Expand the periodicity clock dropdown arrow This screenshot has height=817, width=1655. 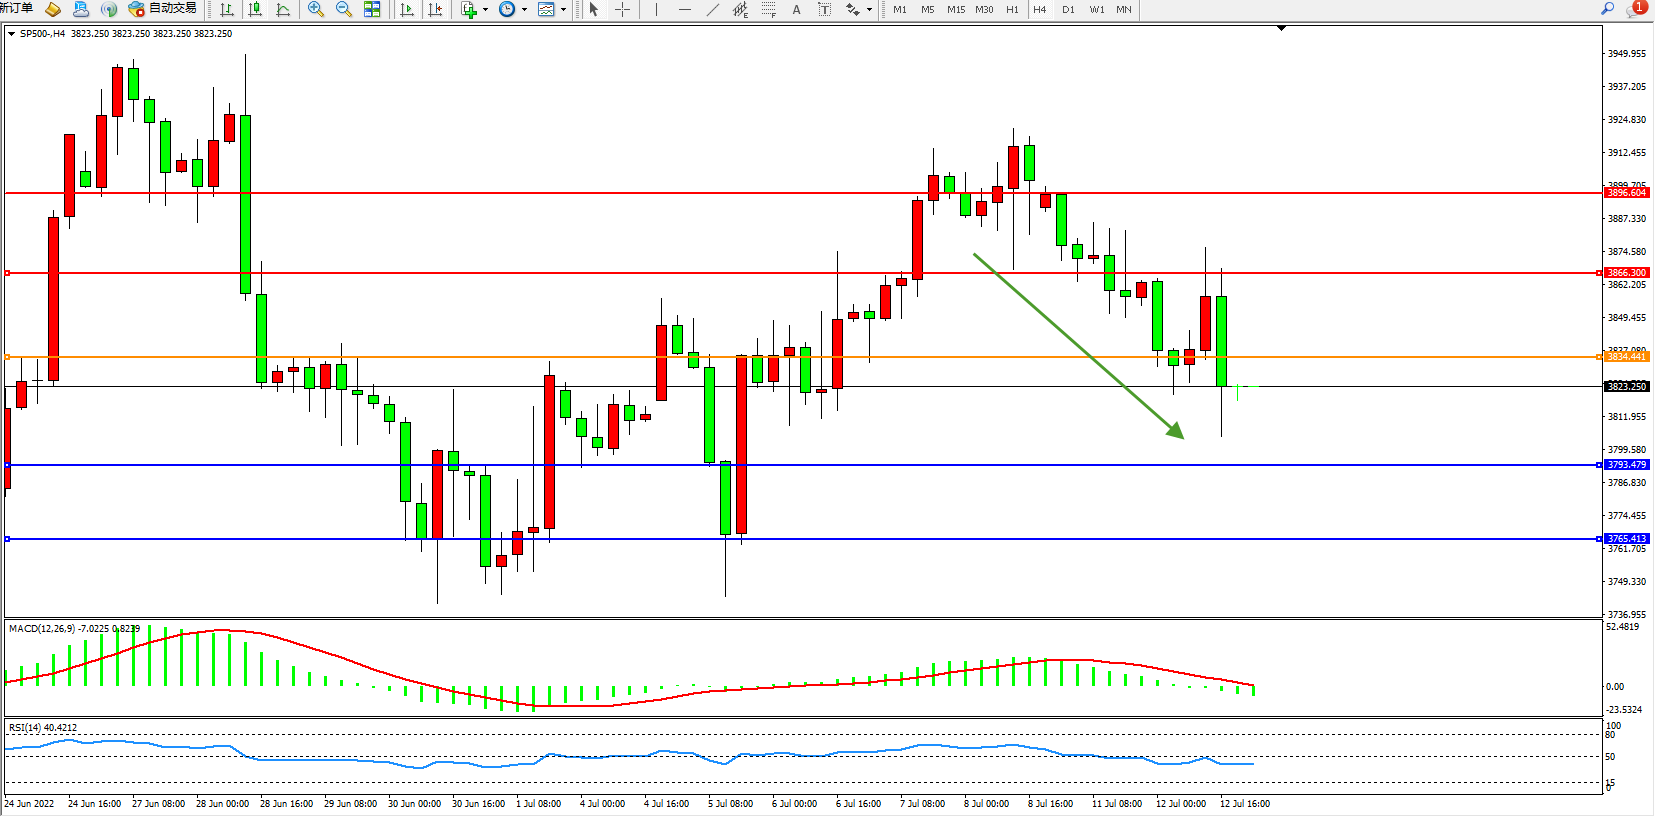click(x=524, y=10)
